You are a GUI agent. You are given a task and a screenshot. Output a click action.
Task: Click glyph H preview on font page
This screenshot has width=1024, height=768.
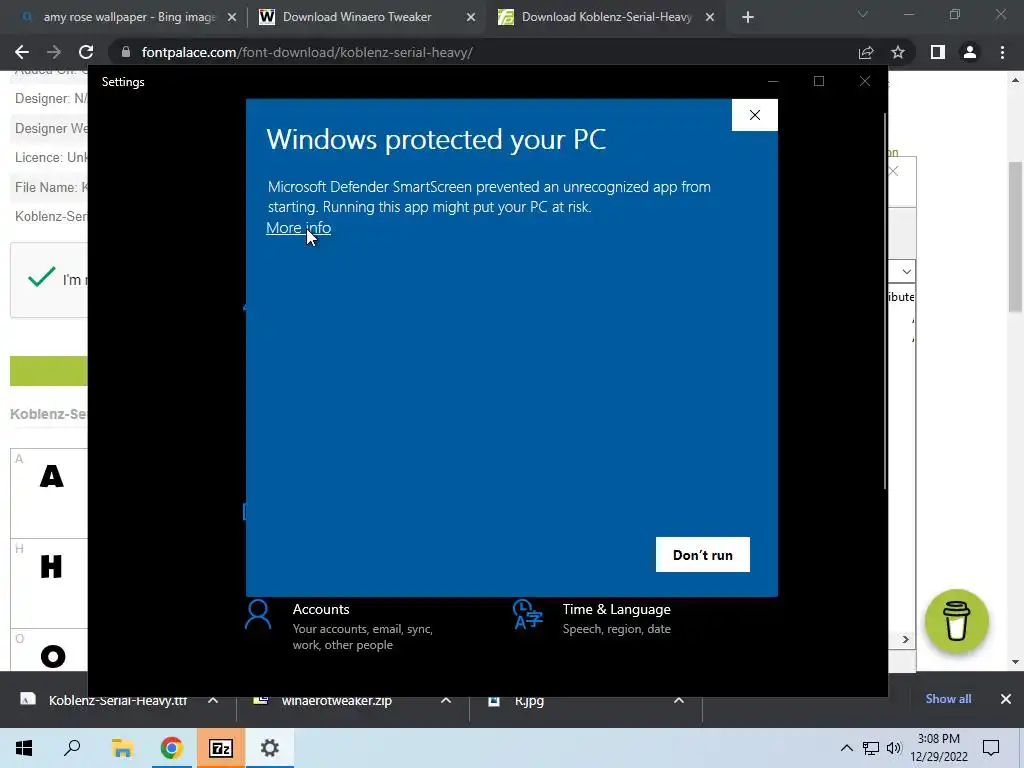tap(51, 566)
